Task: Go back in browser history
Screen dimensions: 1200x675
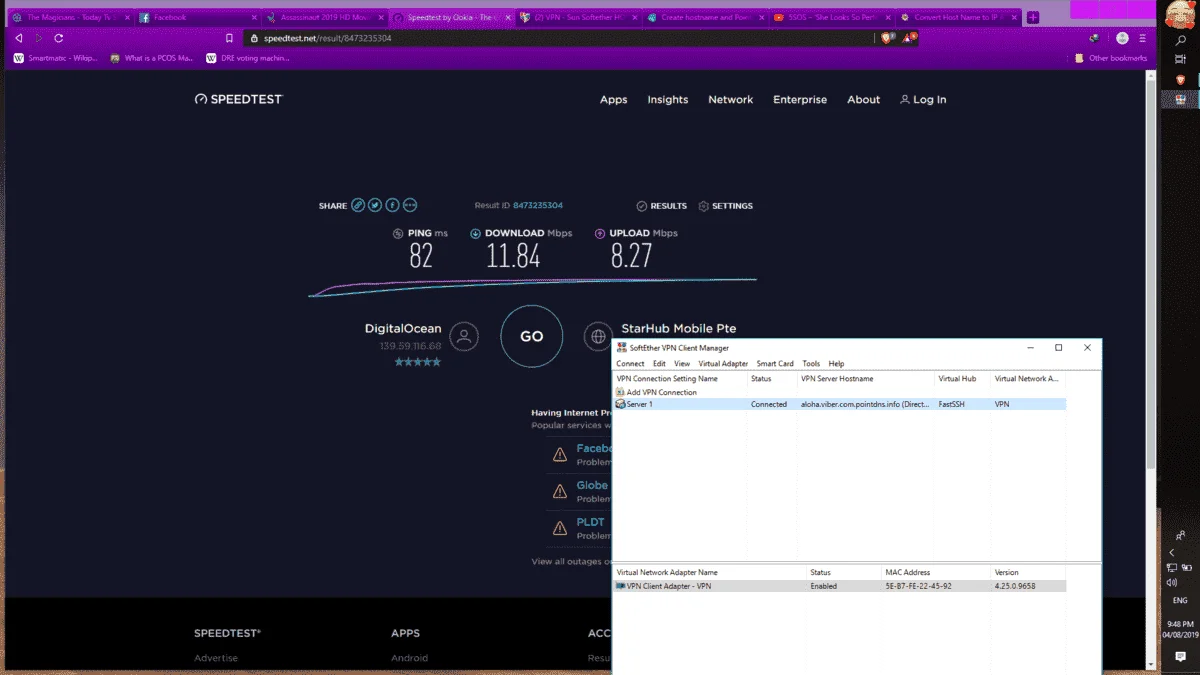Action: pos(19,38)
